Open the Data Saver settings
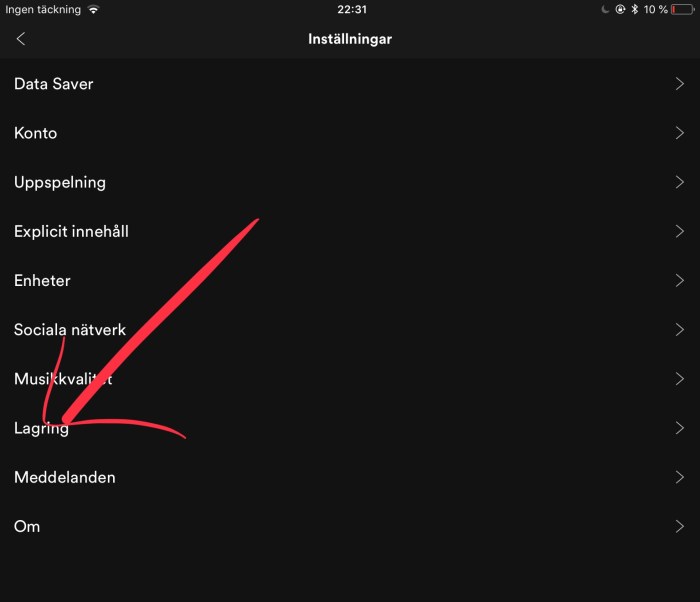700x602 pixels. (350, 84)
